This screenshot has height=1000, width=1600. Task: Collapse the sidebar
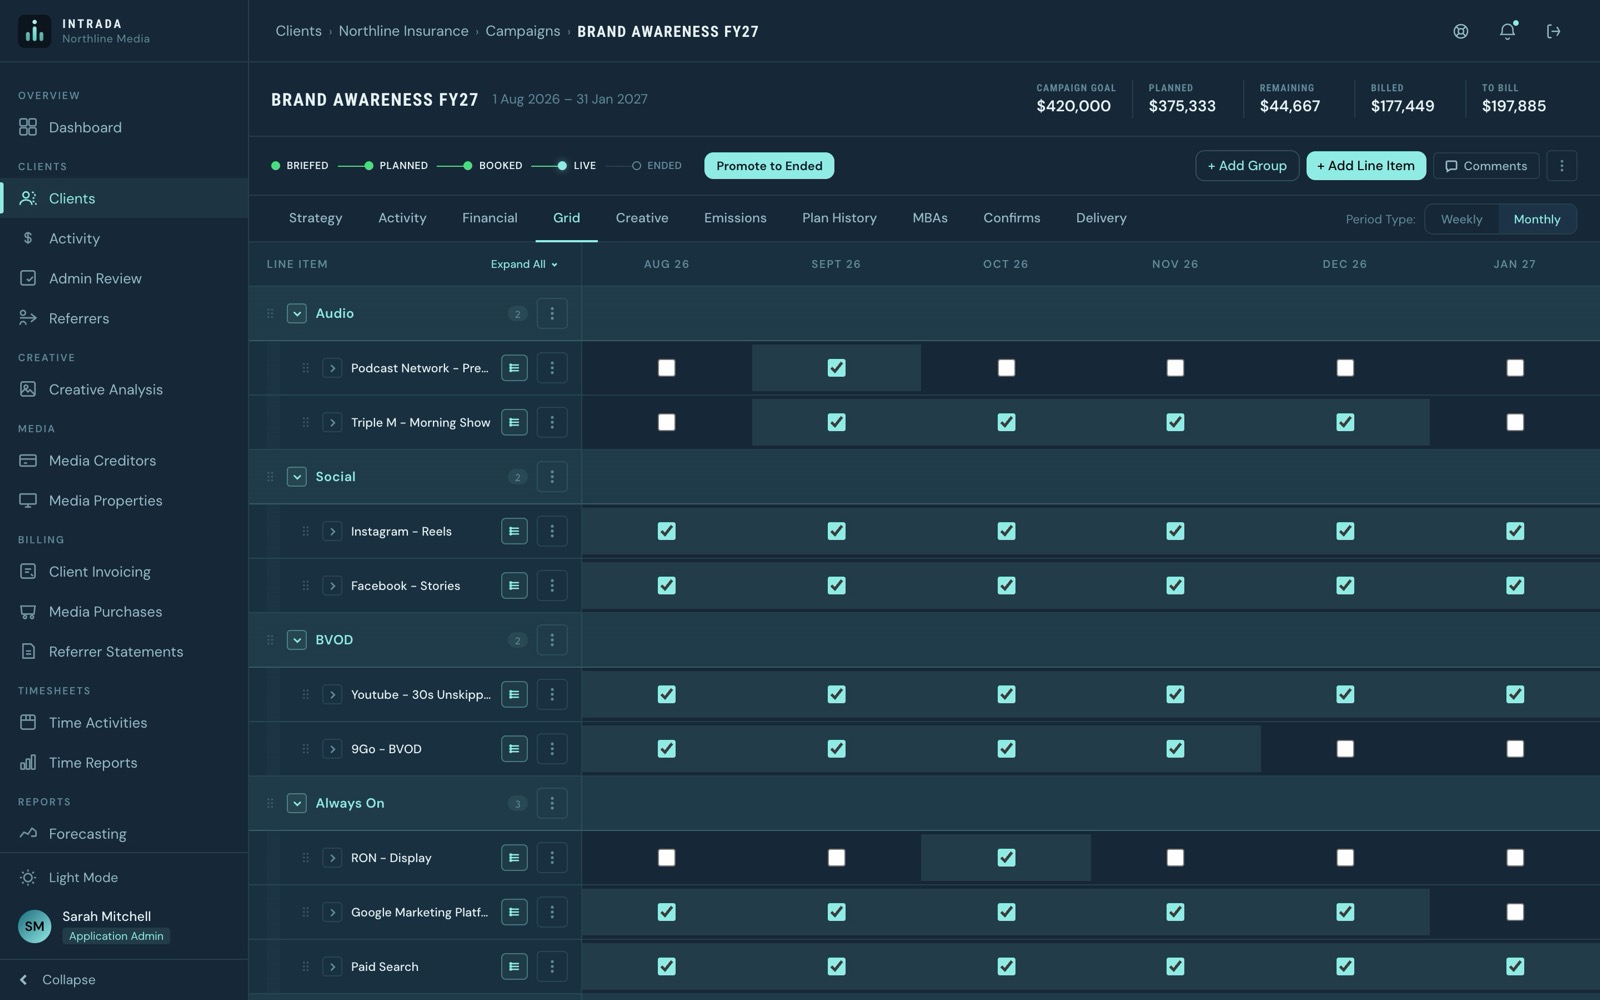57,980
